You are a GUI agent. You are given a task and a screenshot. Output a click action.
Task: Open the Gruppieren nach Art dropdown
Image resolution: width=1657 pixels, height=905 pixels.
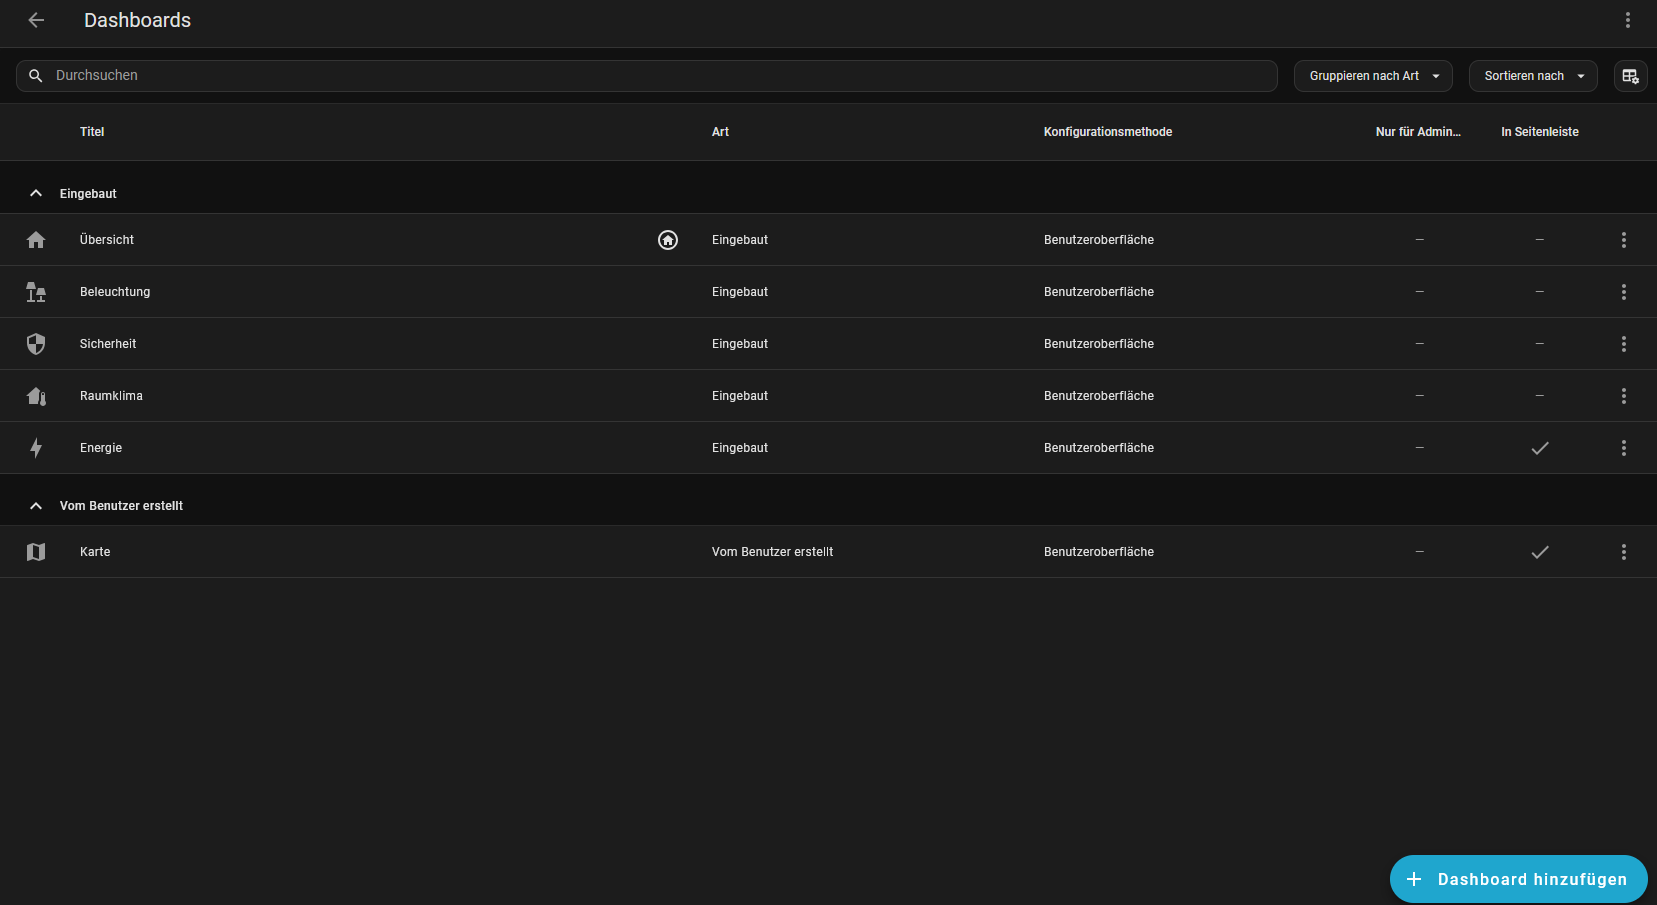1372,76
